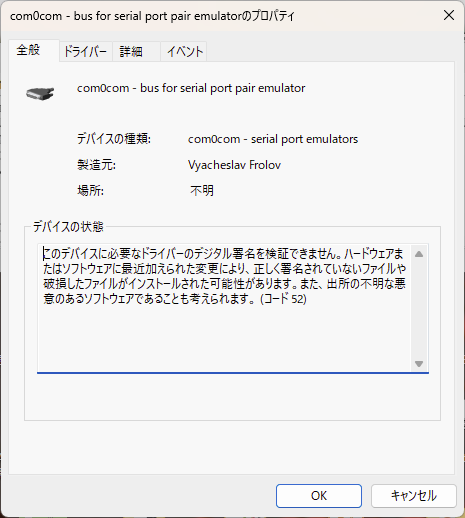
Task: Click the dialog title bar text
Action: coord(152,16)
